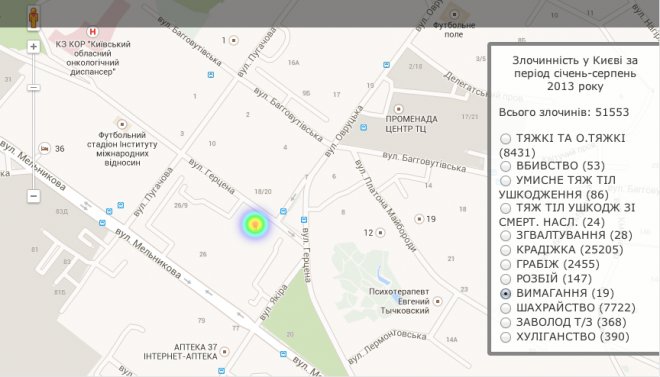This screenshot has width=660, height=377.
Task: Click the hospital icon for the oncology dispensary
Action: point(92,32)
